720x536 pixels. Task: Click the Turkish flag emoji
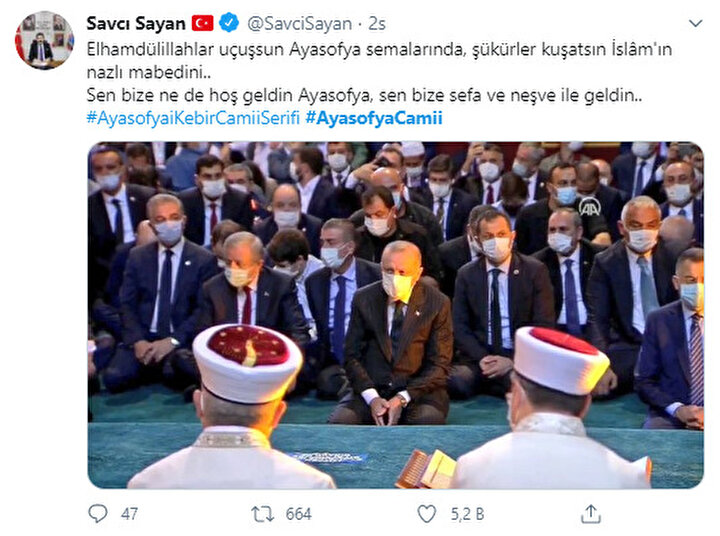click(x=202, y=23)
